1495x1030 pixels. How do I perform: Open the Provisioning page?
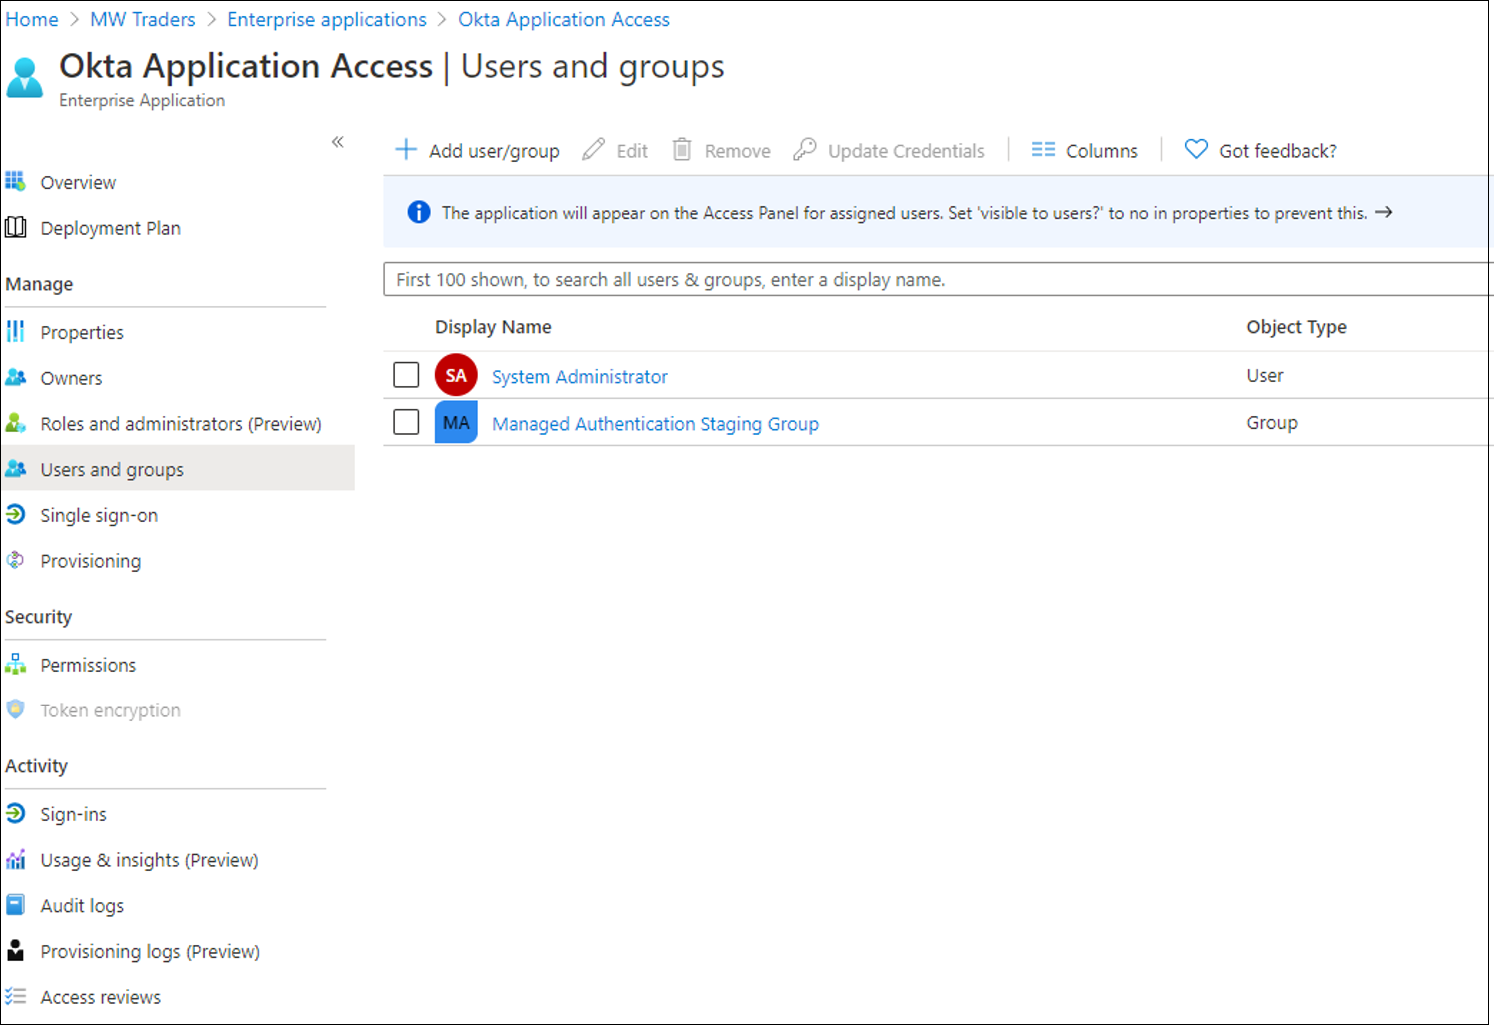tap(90, 561)
